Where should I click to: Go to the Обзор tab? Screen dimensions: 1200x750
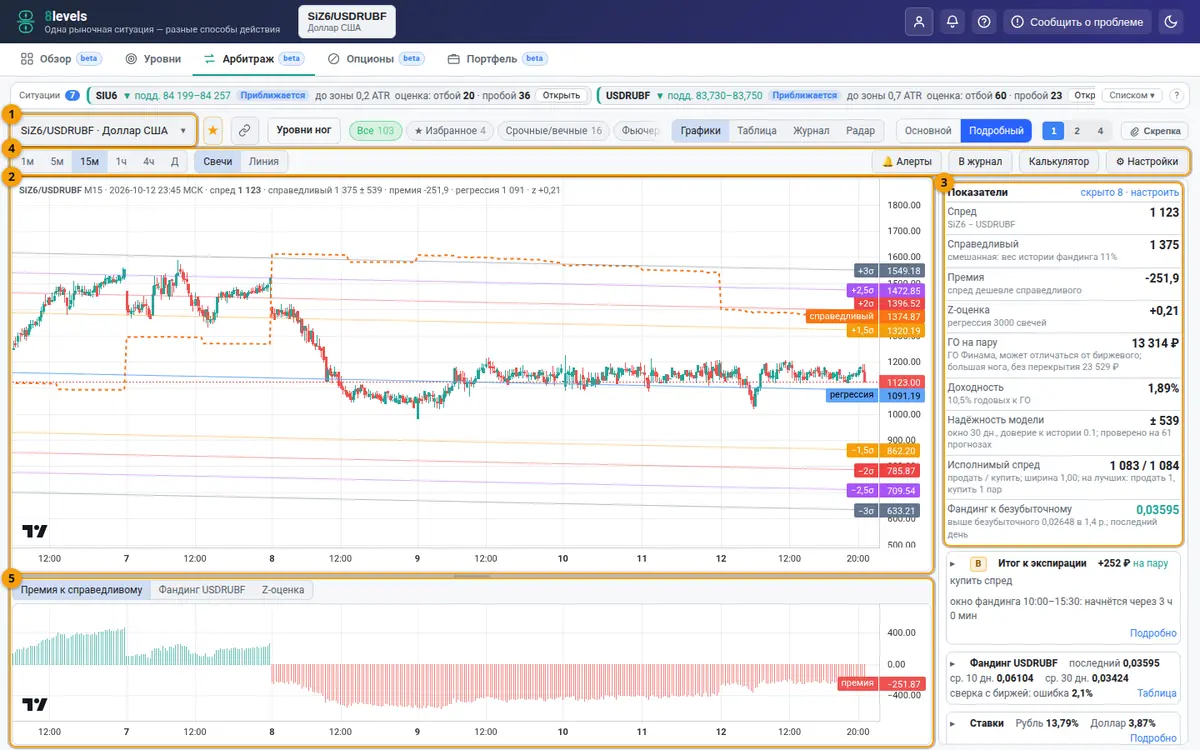pos(61,59)
